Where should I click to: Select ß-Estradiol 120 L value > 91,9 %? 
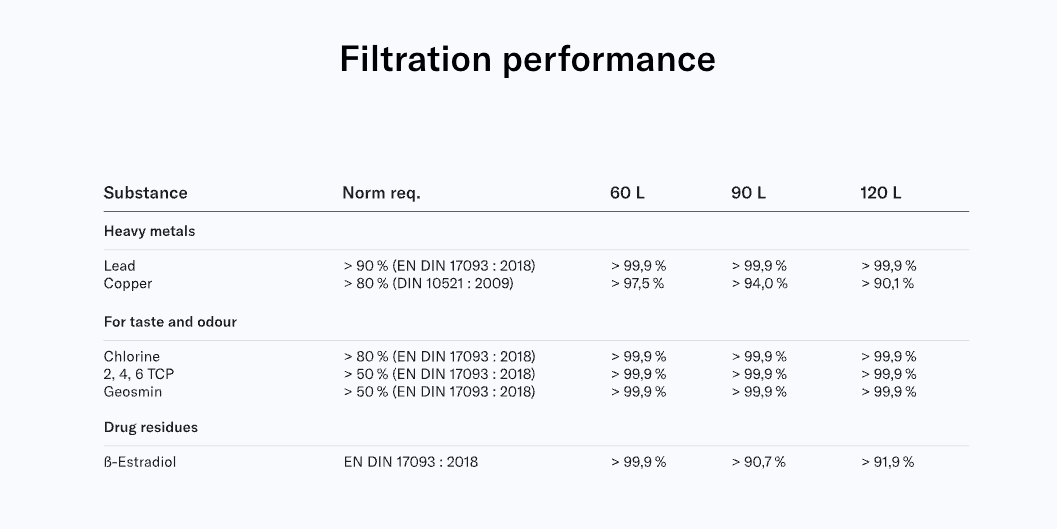888,462
